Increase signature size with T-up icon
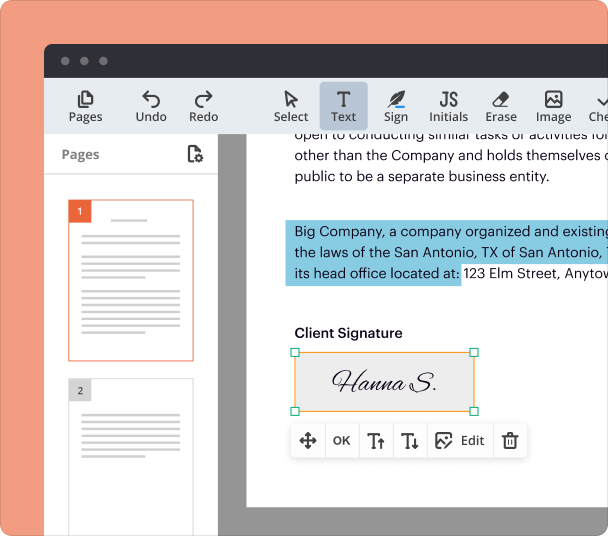This screenshot has width=608, height=536. (x=376, y=441)
